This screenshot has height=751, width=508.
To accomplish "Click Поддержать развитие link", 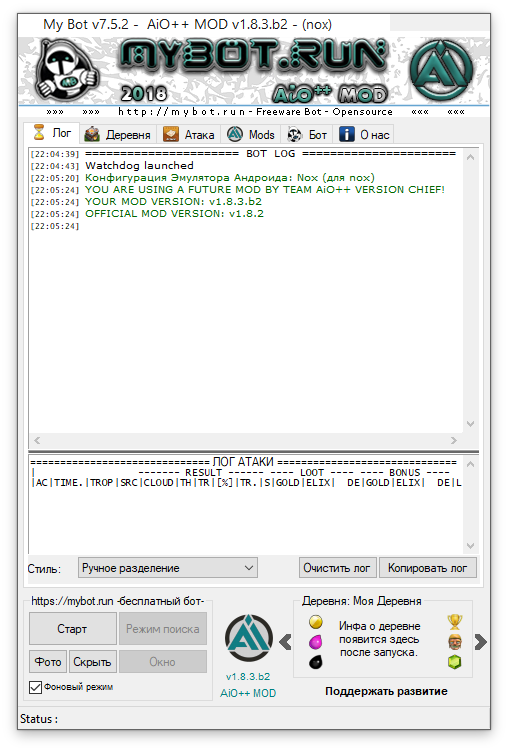I will click(x=386, y=691).
